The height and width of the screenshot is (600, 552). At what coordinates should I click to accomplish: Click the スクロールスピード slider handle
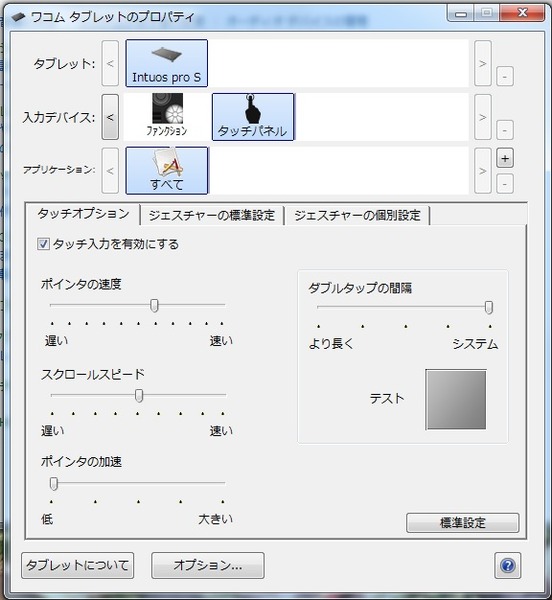(139, 396)
